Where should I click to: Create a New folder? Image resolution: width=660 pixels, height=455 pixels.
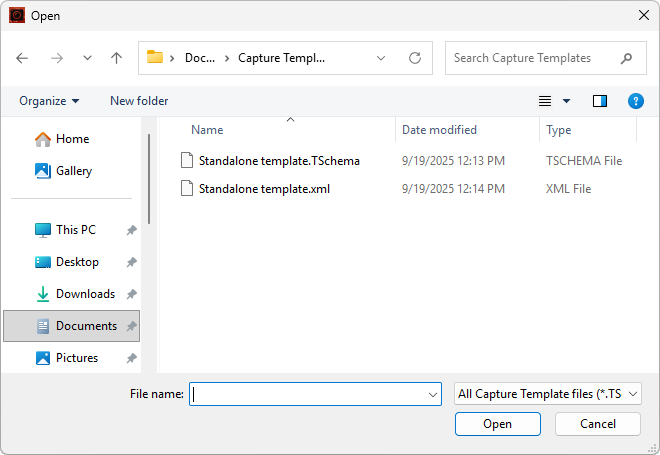tap(139, 101)
